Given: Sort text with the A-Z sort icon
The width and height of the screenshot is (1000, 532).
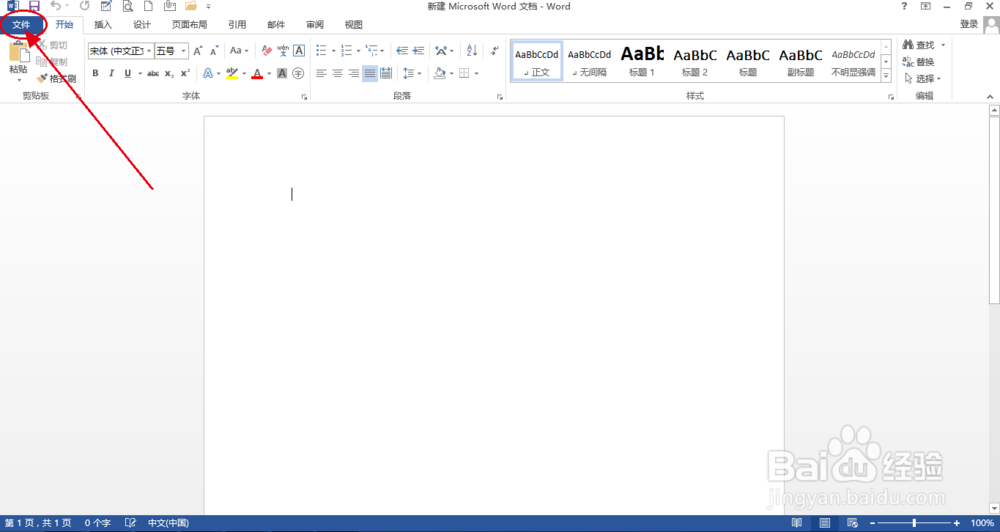Looking at the screenshot, I should (x=472, y=50).
